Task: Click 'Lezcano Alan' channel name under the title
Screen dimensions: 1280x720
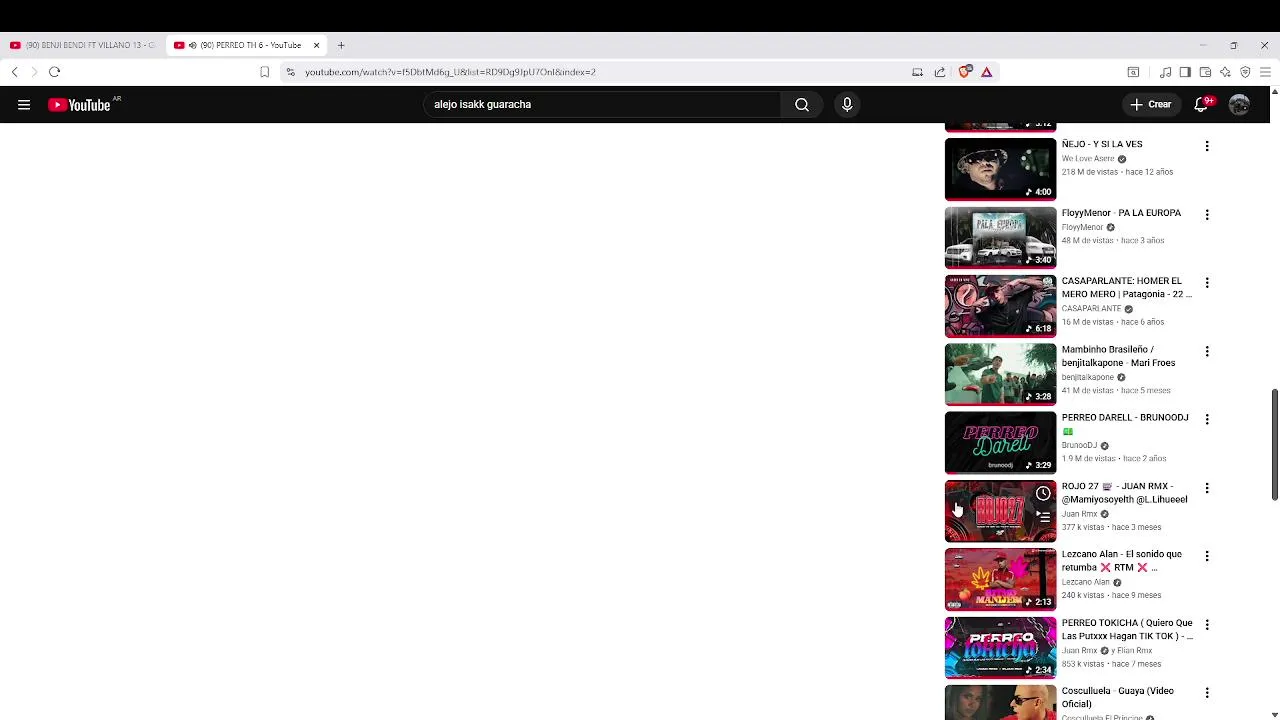Action: click(1086, 583)
